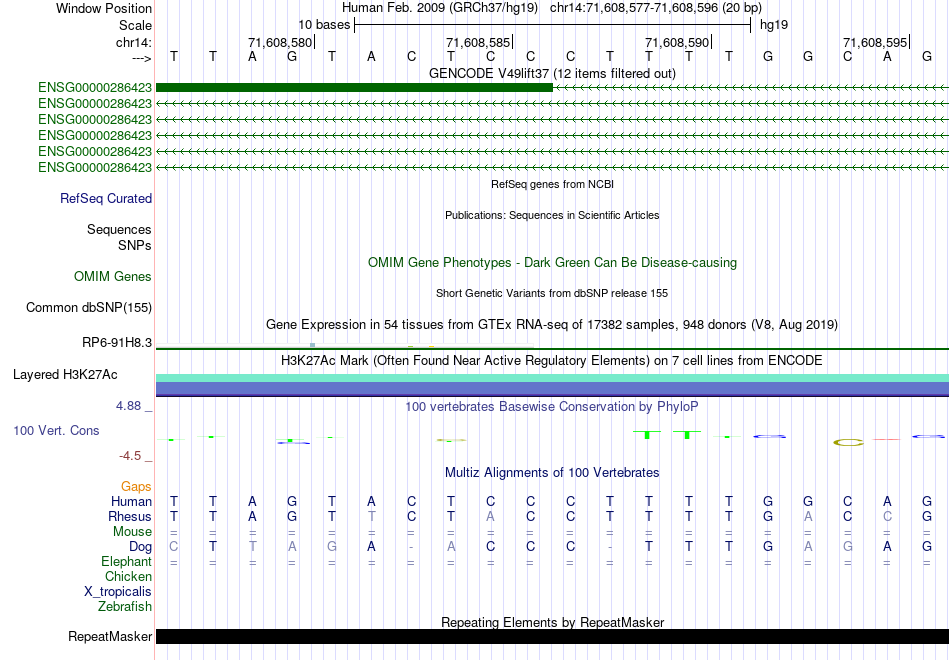950x660 pixels.
Task: Open H3K27Ac Mark track title
Action: pos(552,361)
